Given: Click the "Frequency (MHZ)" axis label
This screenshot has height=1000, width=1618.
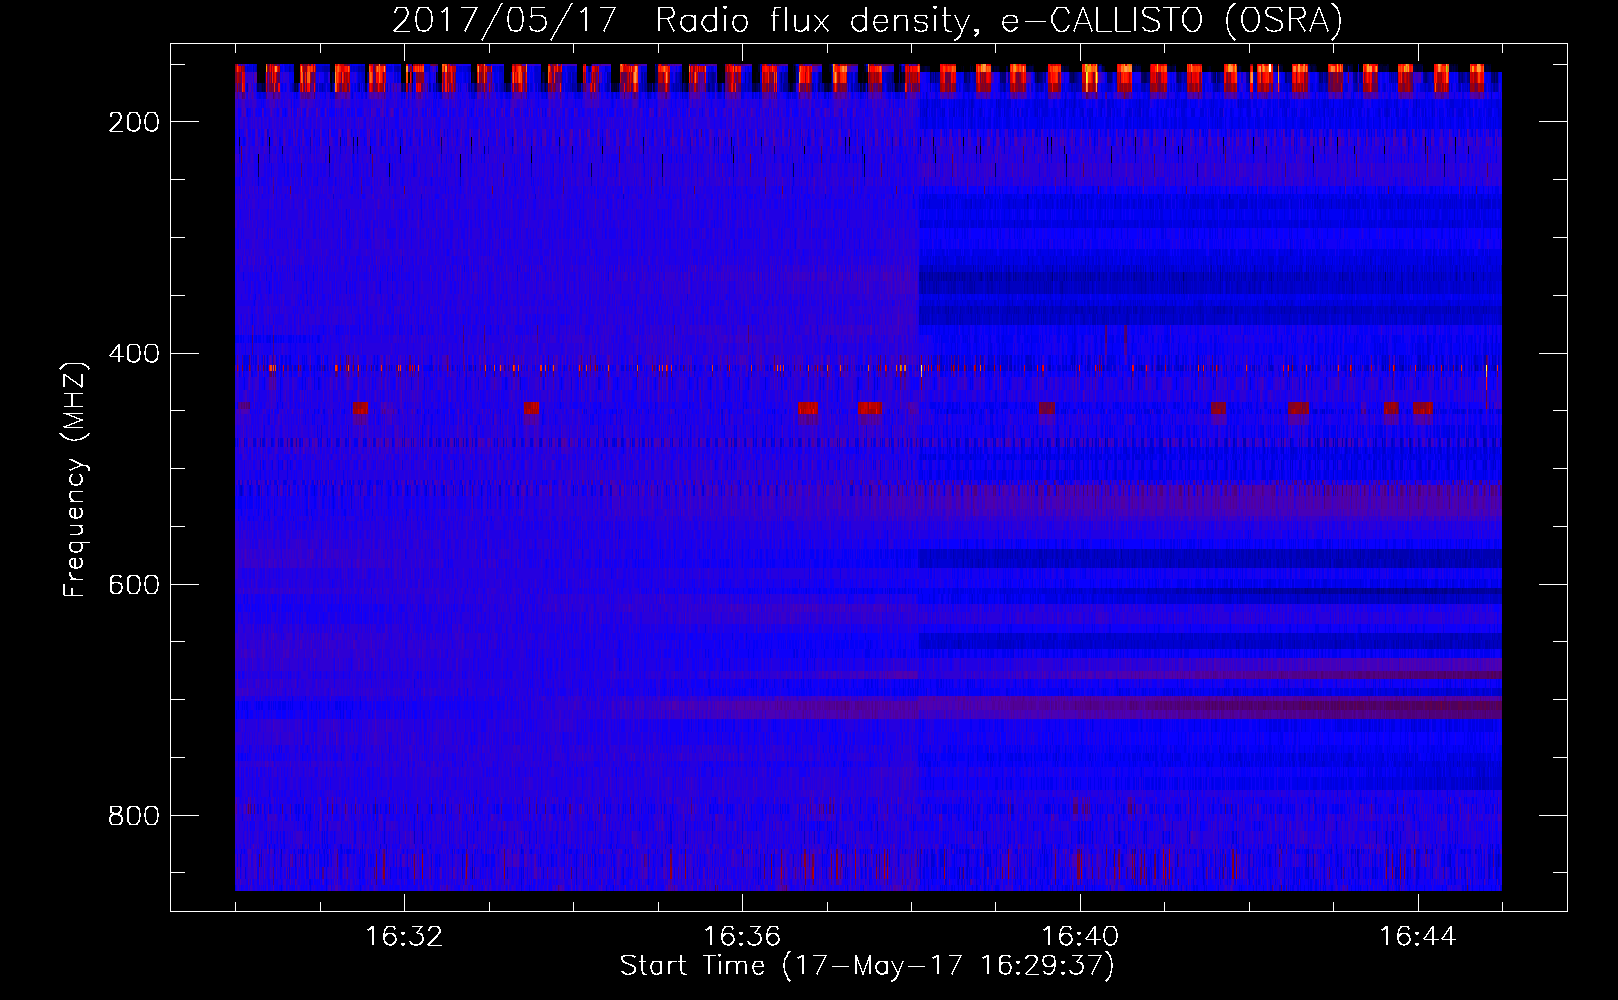Looking at the screenshot, I should (x=75, y=479).
